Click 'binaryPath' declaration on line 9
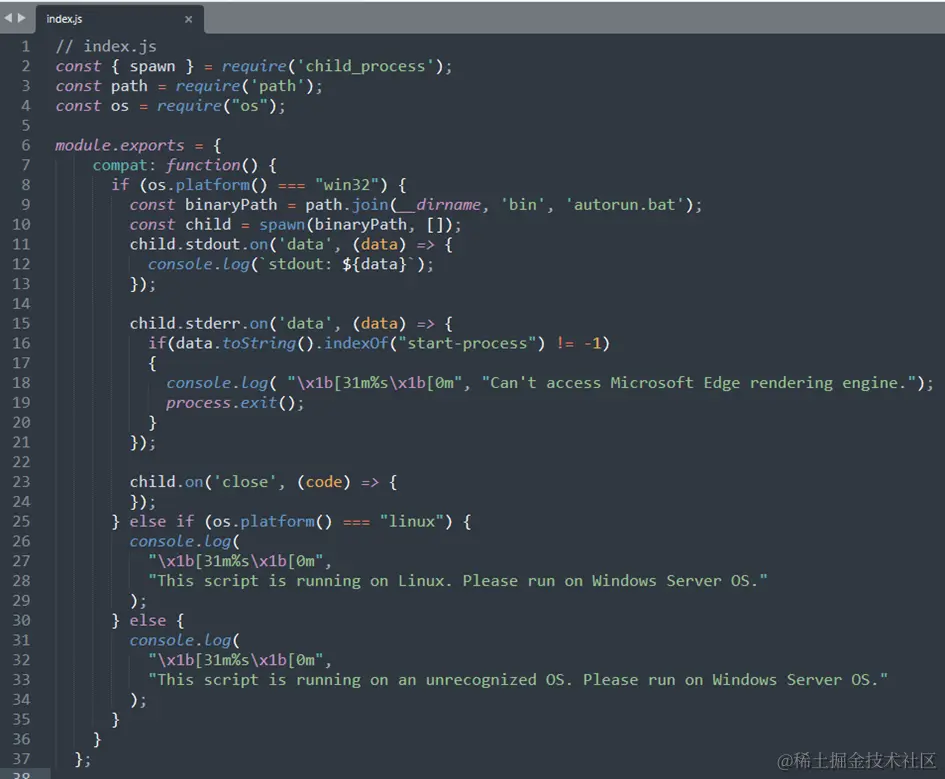The height and width of the screenshot is (779, 945). [x=231, y=205]
